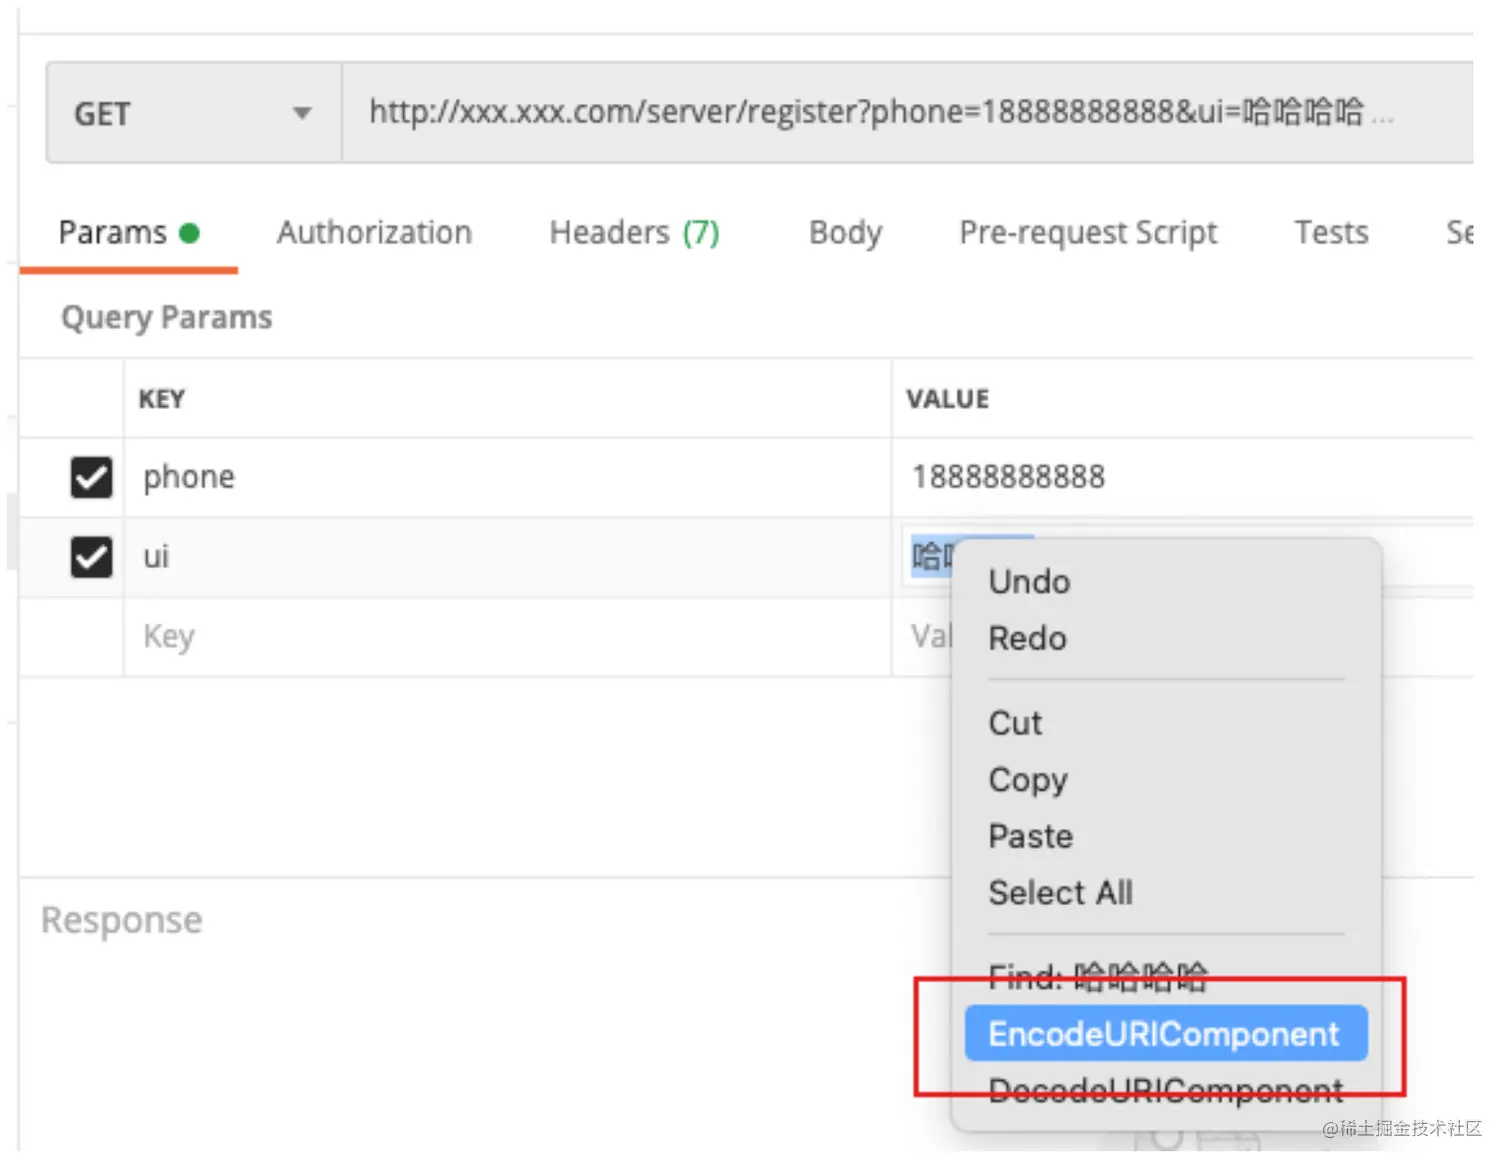Click the KEY column header

pyautogui.click(x=162, y=399)
